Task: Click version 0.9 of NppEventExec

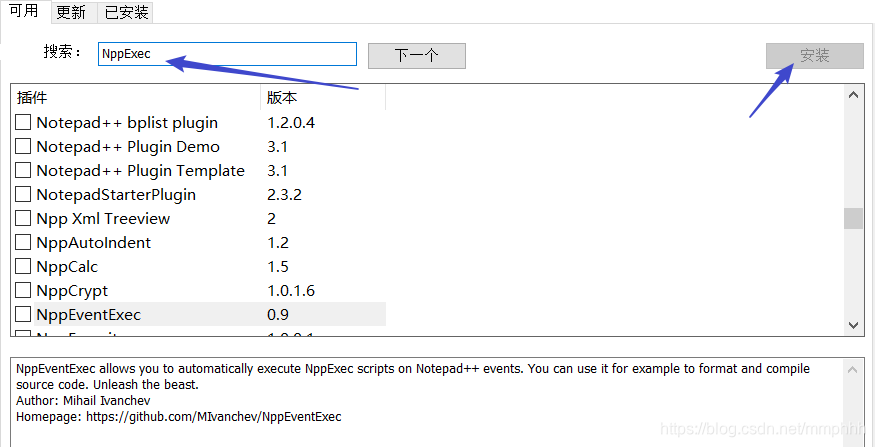Action: (x=278, y=315)
